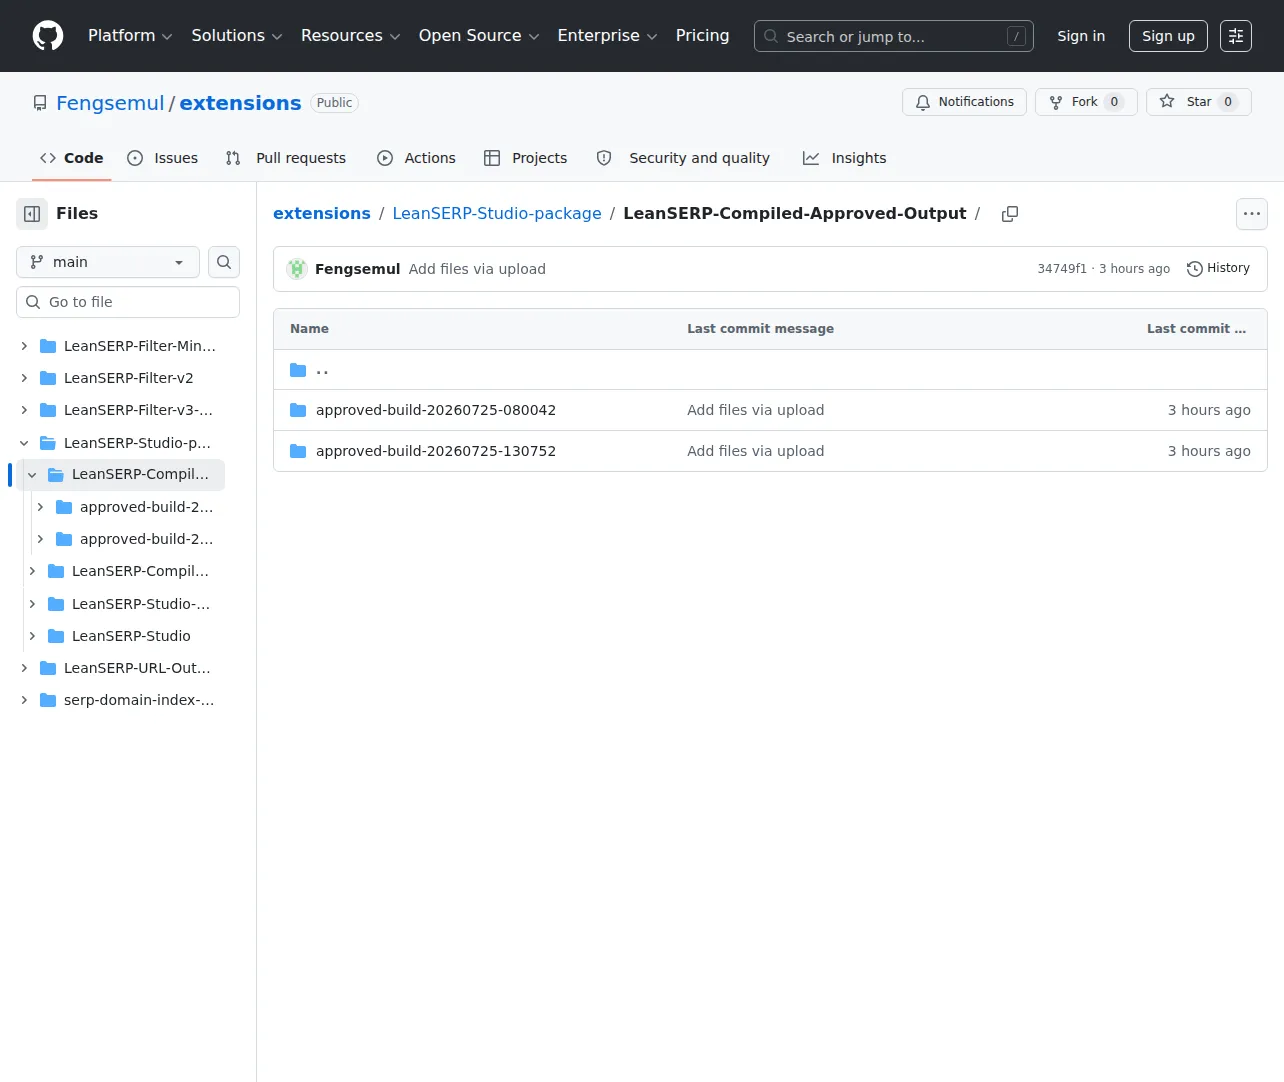1284x1082 pixels.
Task: Click the star icon on Star button
Action: click(1167, 102)
